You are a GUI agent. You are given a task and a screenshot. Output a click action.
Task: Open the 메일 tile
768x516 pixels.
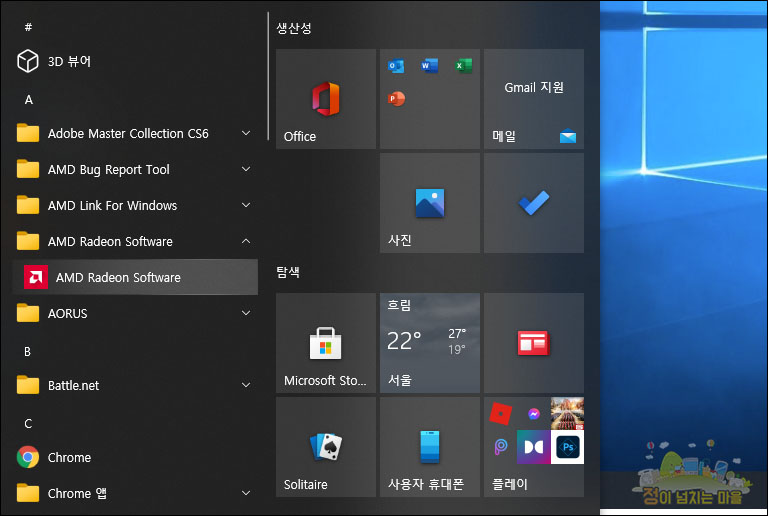point(534,99)
